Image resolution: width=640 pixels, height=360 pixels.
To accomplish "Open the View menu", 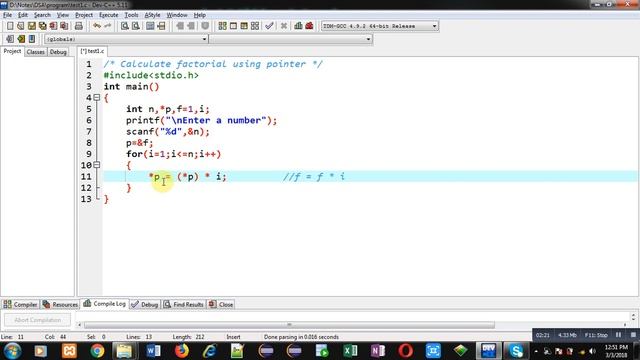I will pos(62,15).
